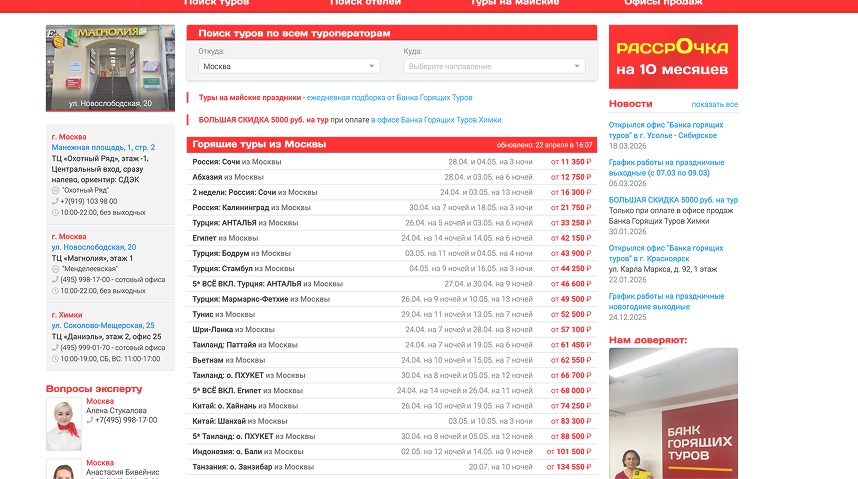
Task: Click 'показать все' news link
Action: [715, 105]
